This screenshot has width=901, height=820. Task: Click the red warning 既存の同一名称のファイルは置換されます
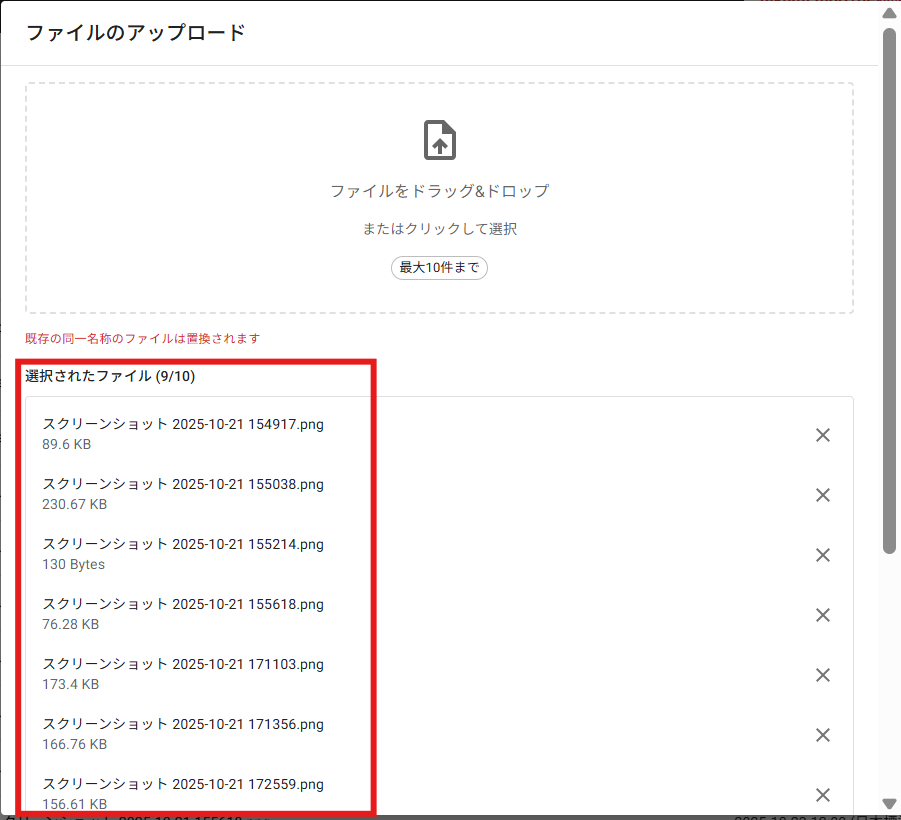point(143,338)
